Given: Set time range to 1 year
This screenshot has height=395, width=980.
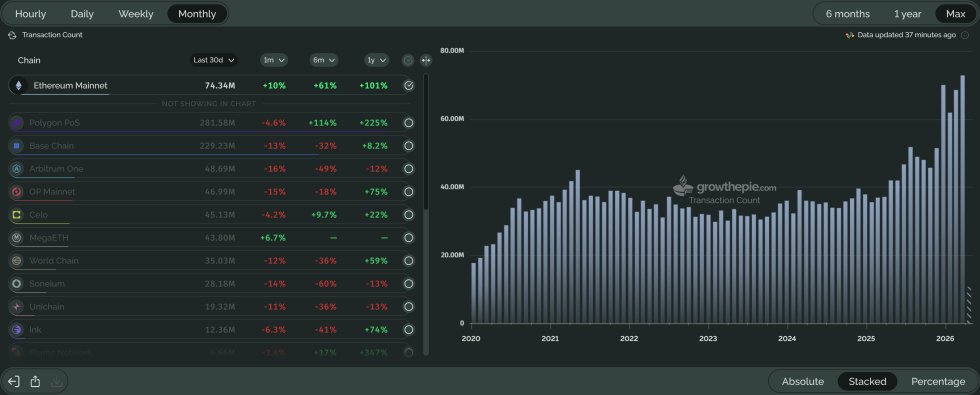Looking at the screenshot, I should coord(907,14).
